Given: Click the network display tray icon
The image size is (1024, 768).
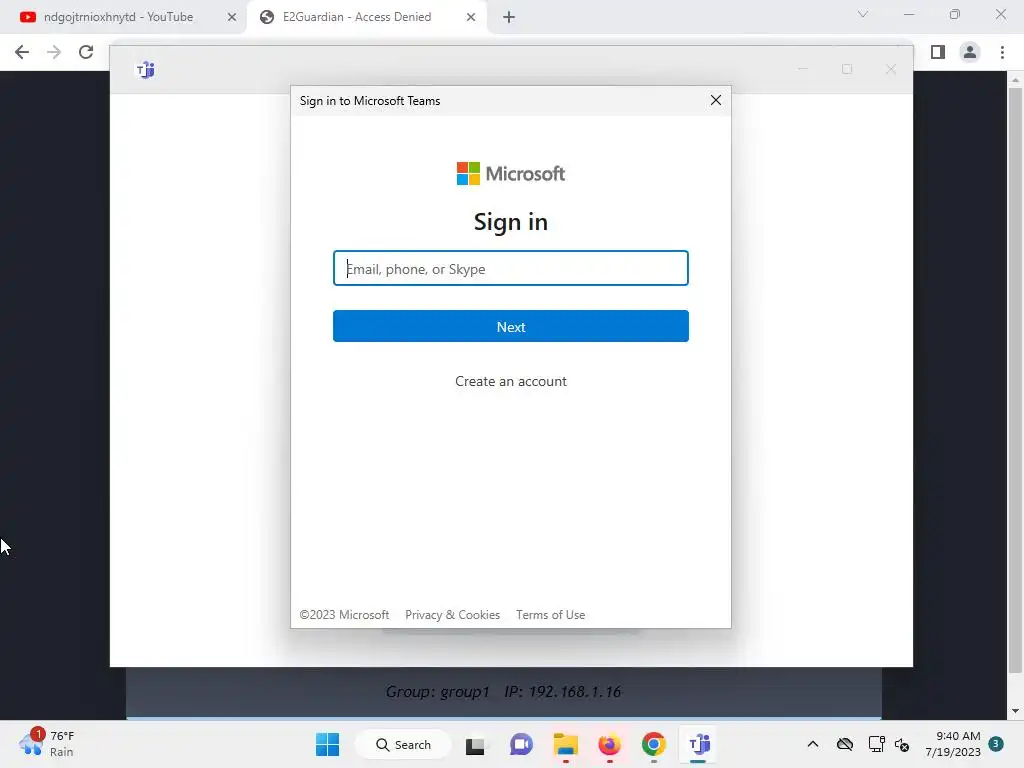Looking at the screenshot, I should [x=876, y=744].
